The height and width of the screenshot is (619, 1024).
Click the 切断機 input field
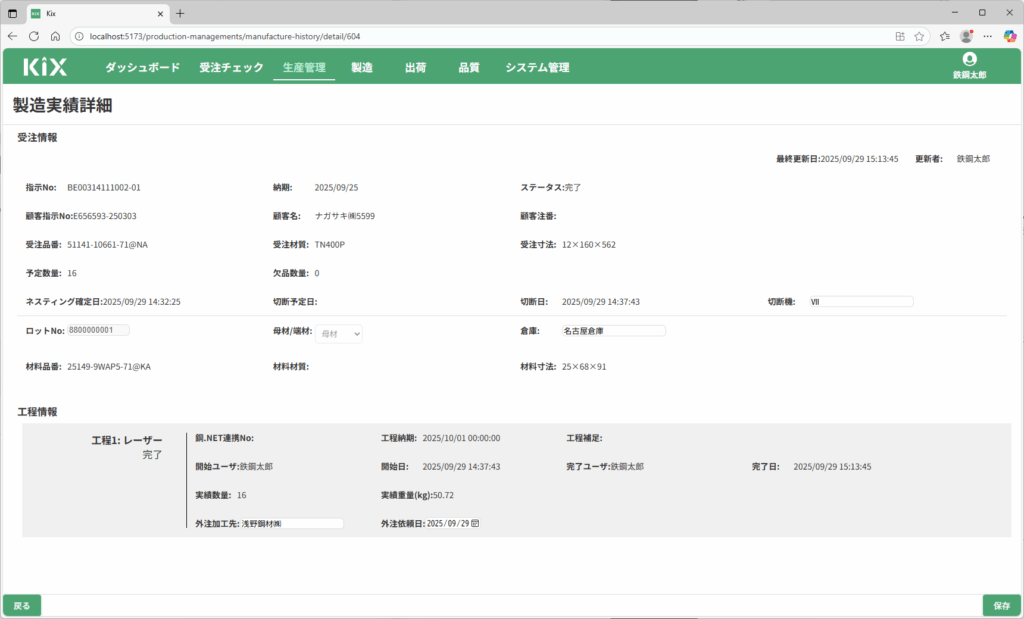click(x=860, y=301)
